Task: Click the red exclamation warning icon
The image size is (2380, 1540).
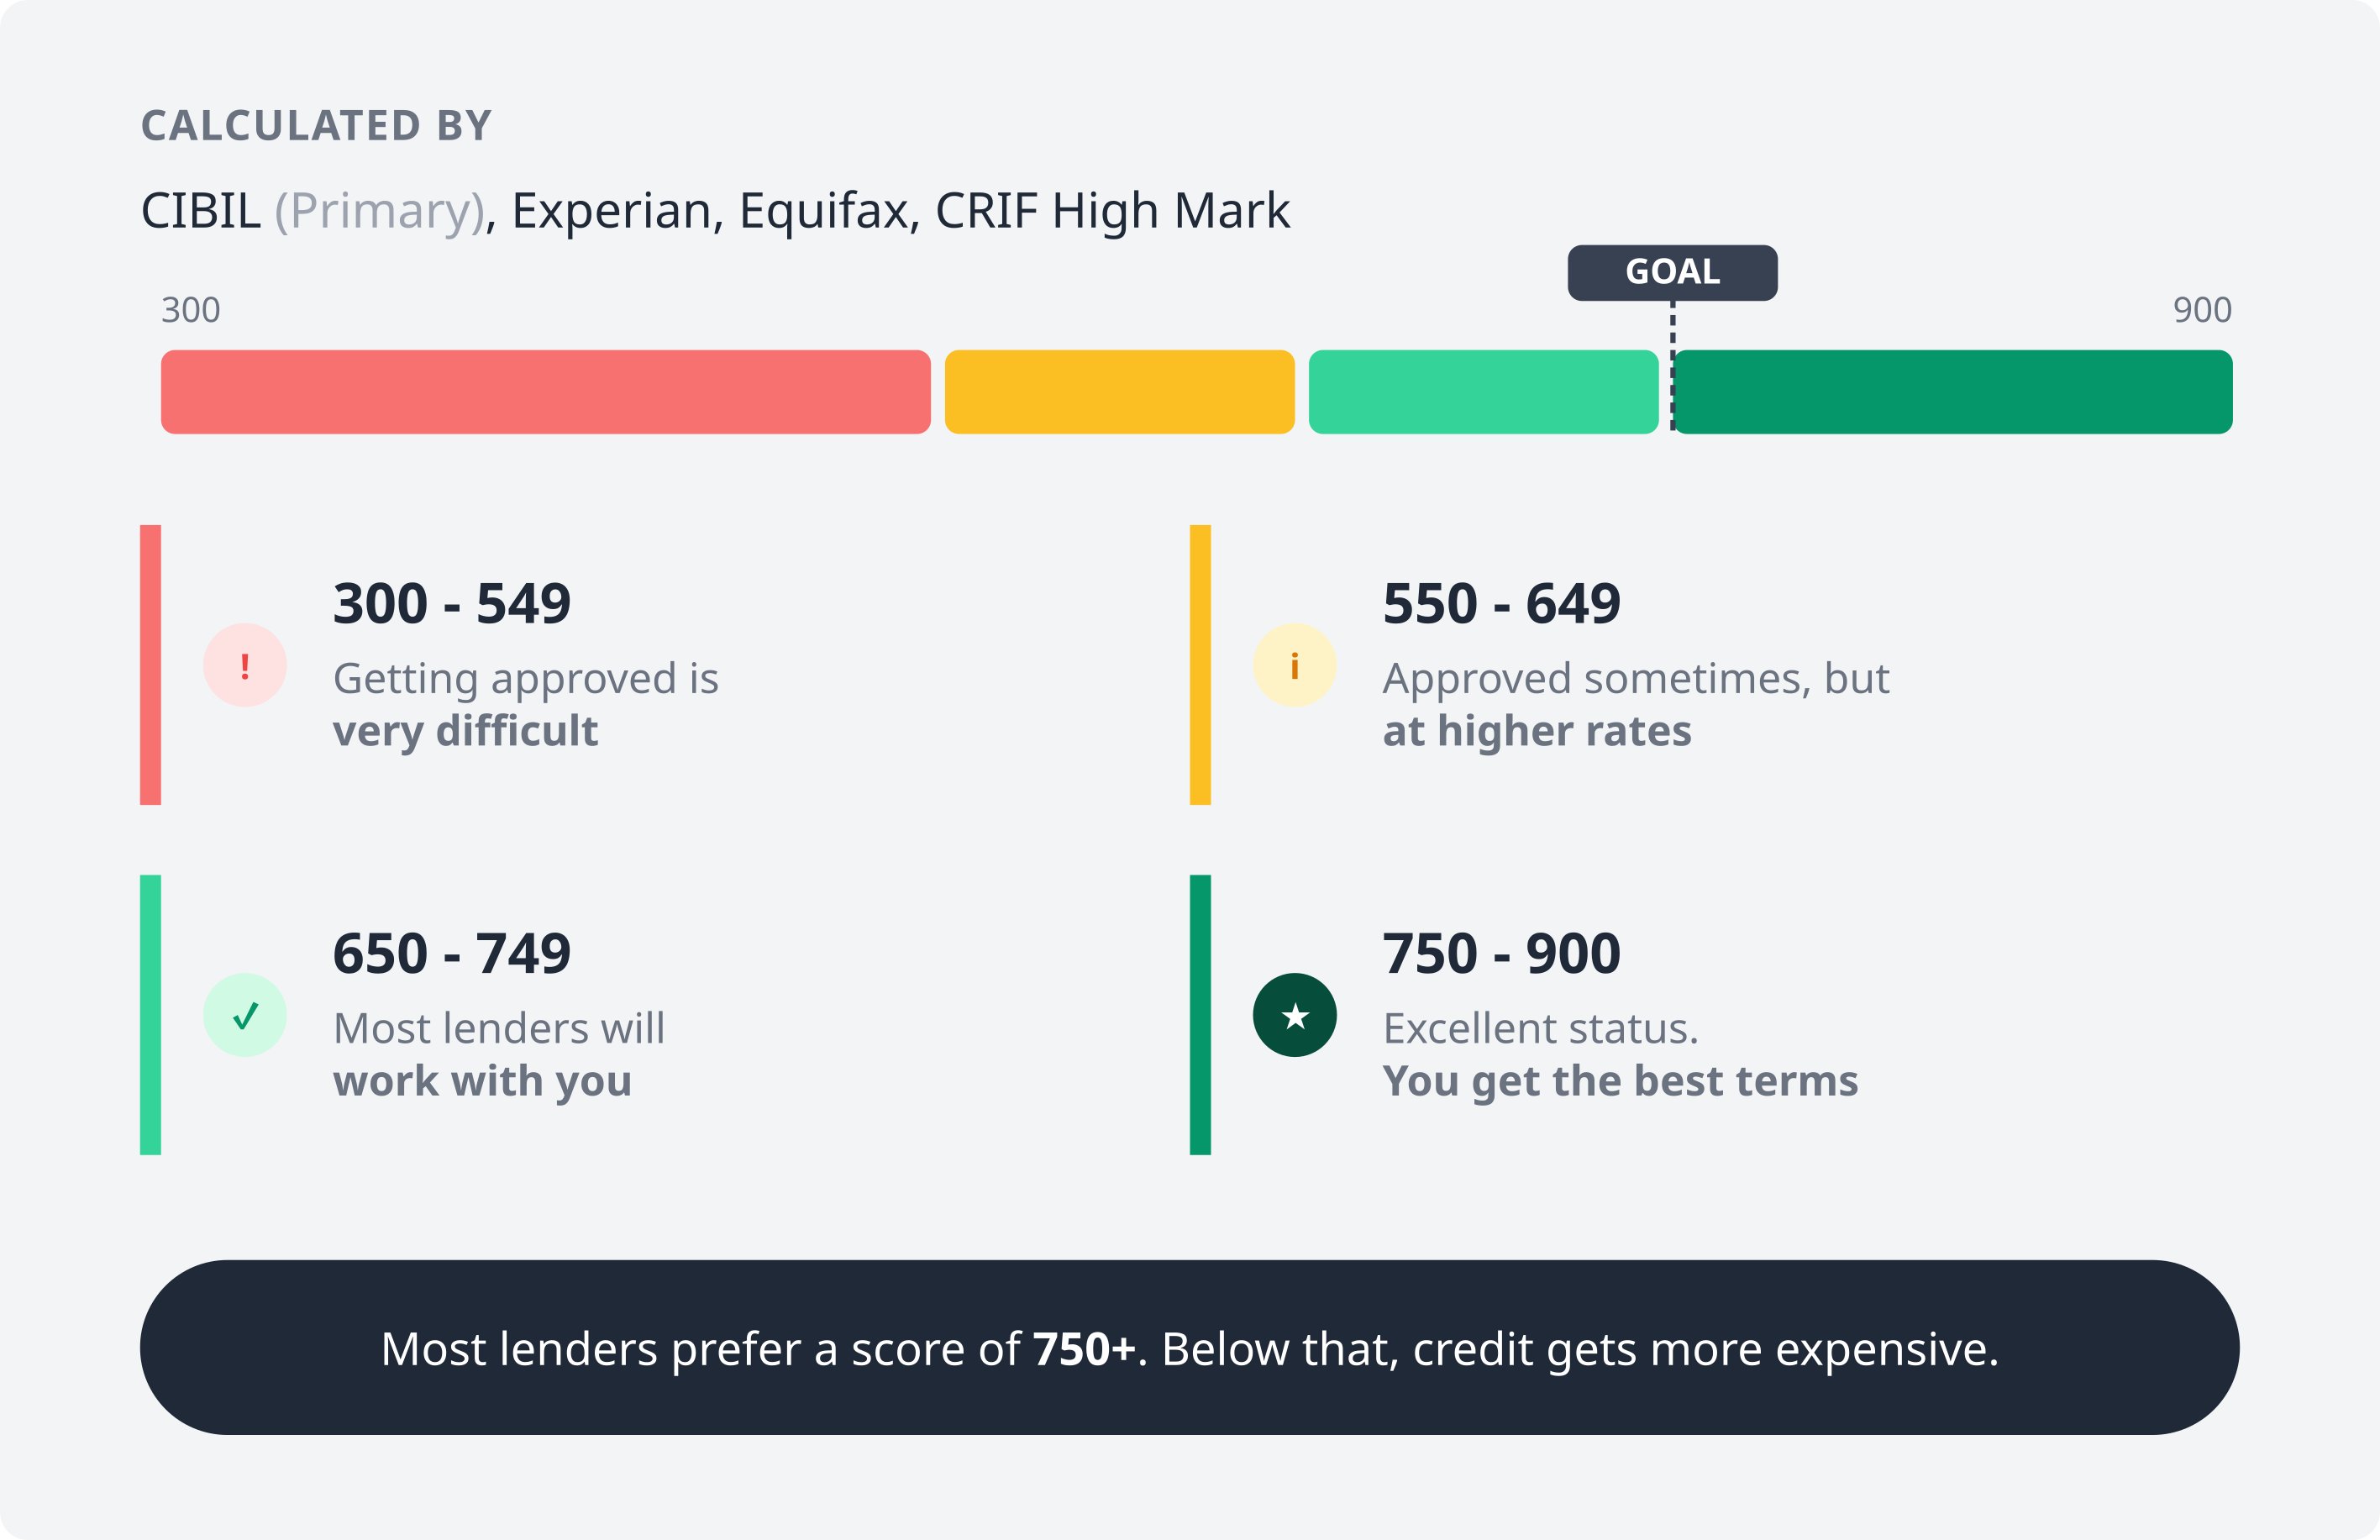Action: (x=245, y=665)
